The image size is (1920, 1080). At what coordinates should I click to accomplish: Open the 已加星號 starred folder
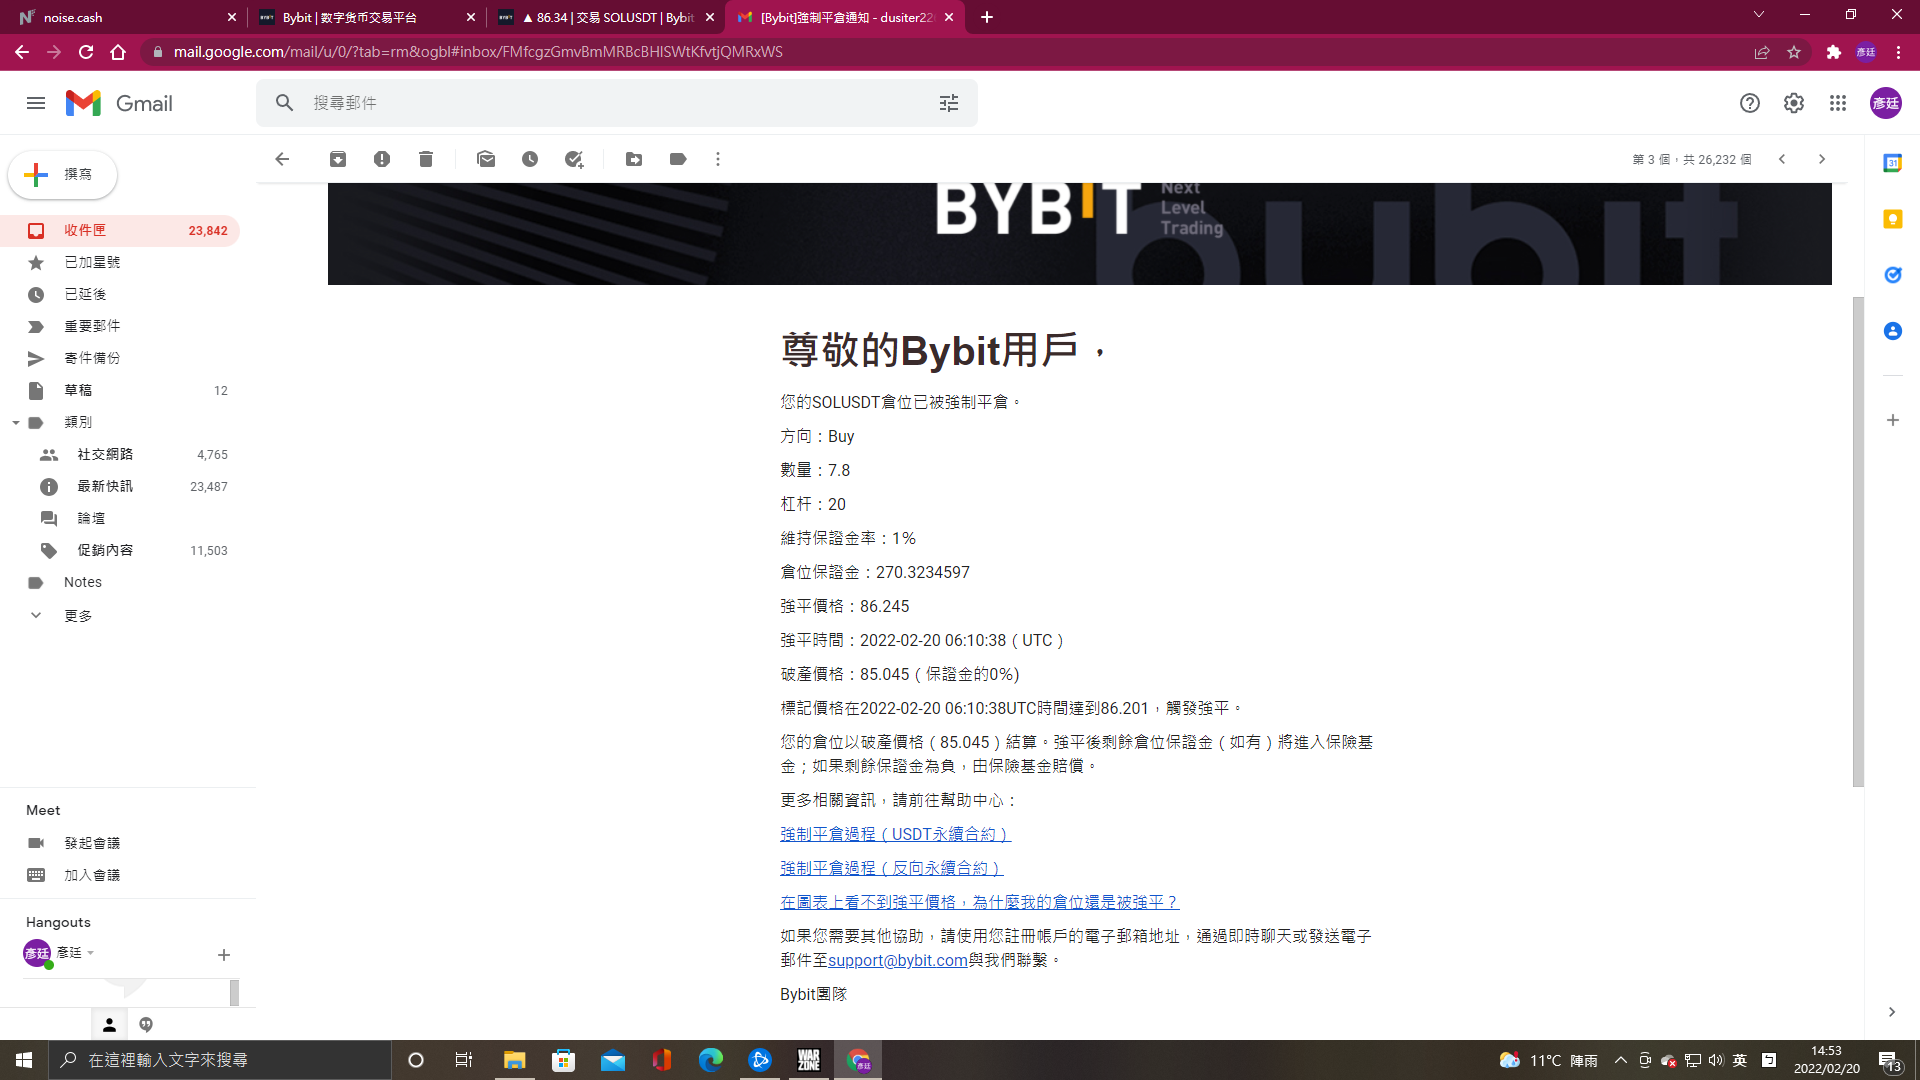120,263
